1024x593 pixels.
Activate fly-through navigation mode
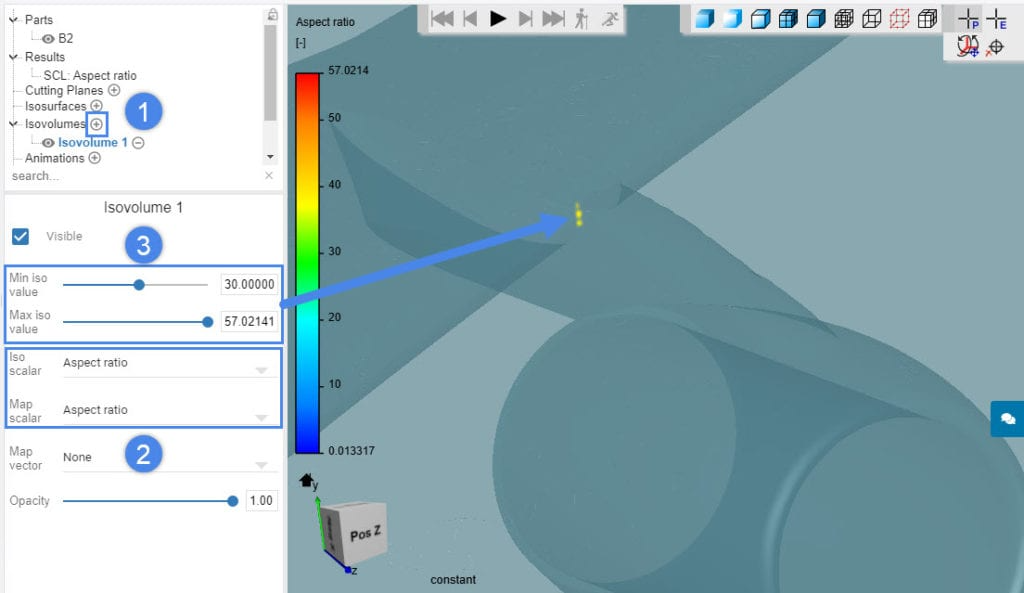611,18
